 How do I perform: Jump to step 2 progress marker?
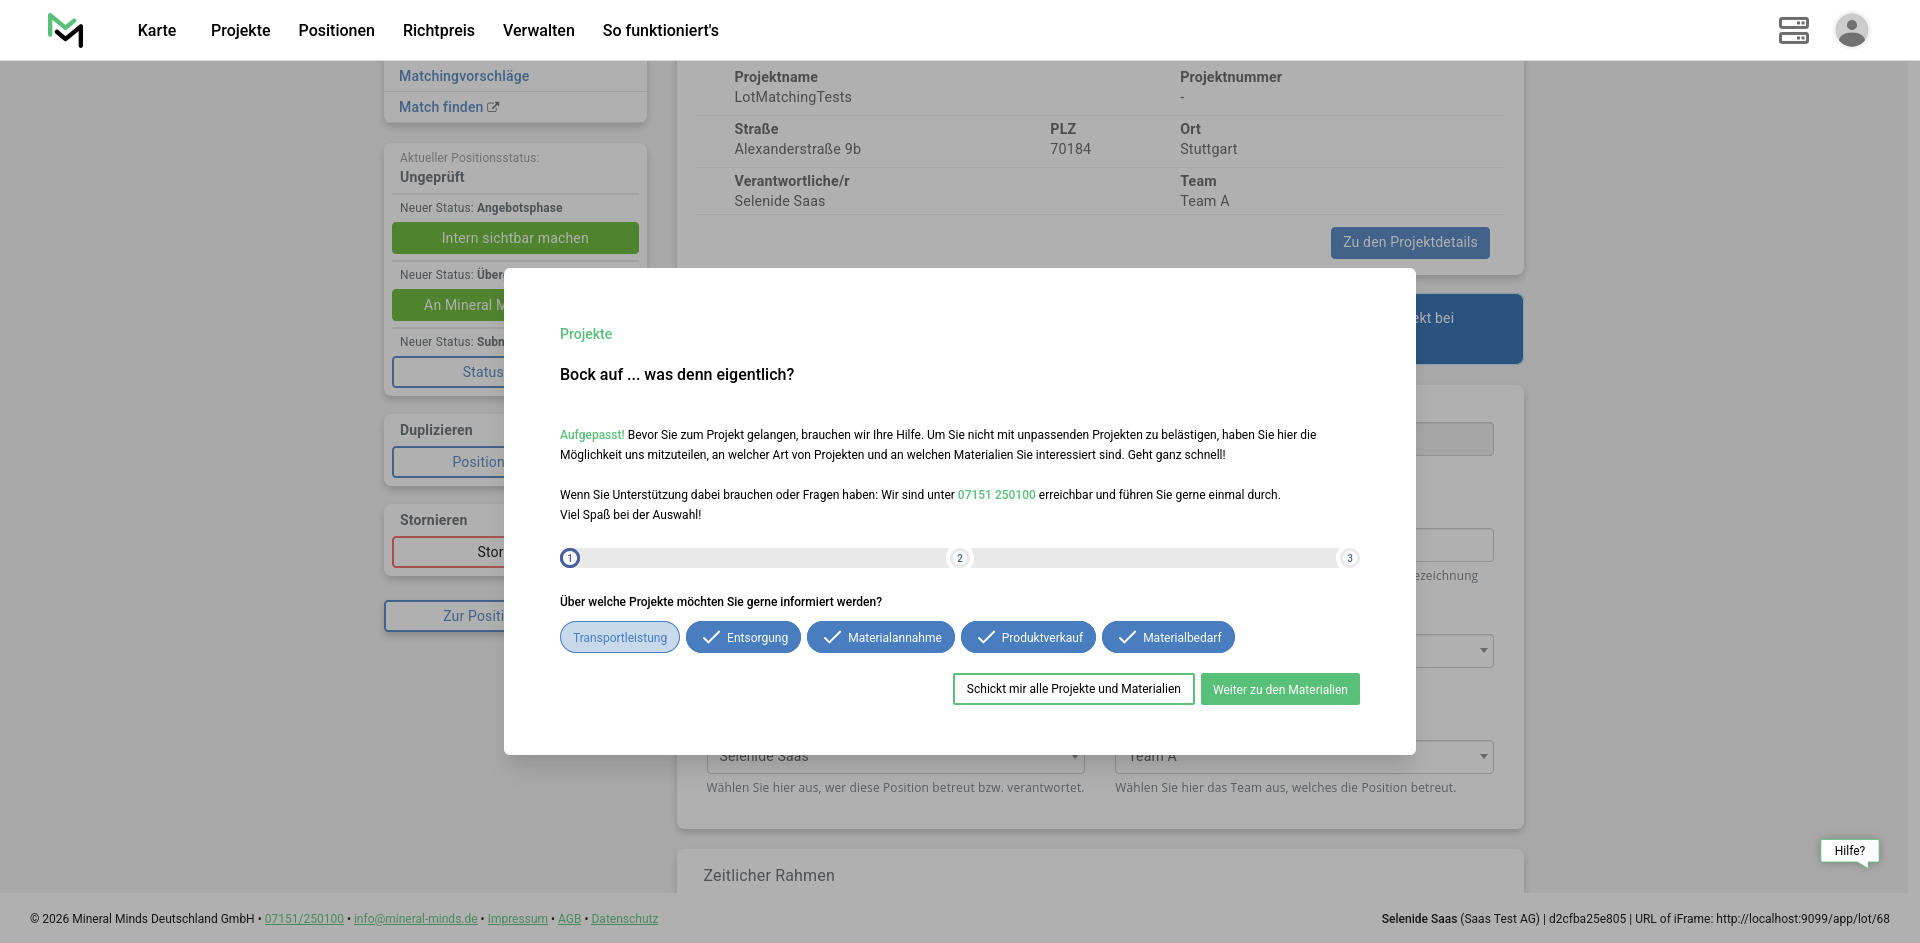pos(960,558)
